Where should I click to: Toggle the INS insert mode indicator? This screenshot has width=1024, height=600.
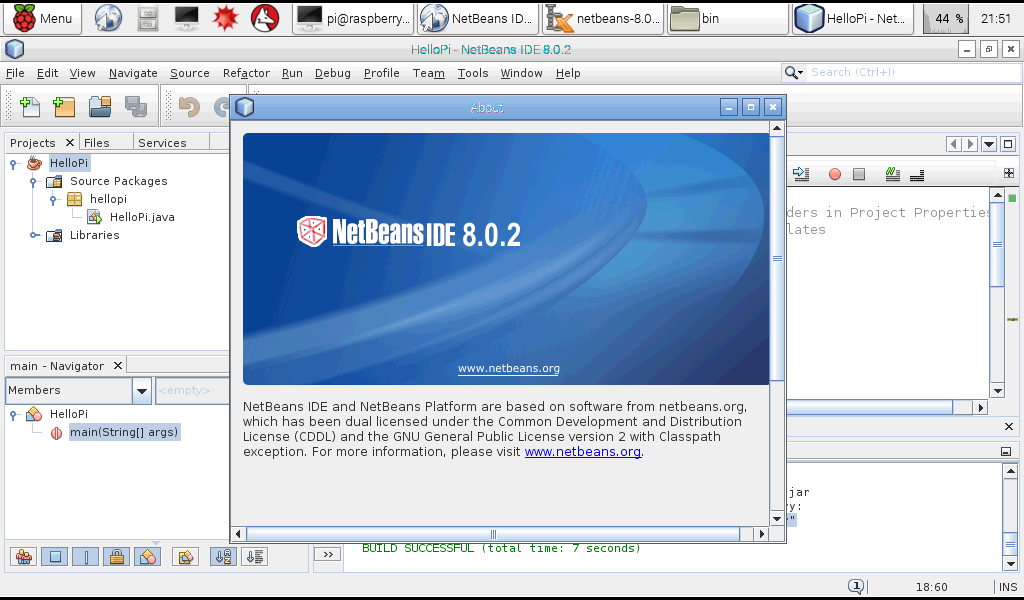(x=1008, y=587)
